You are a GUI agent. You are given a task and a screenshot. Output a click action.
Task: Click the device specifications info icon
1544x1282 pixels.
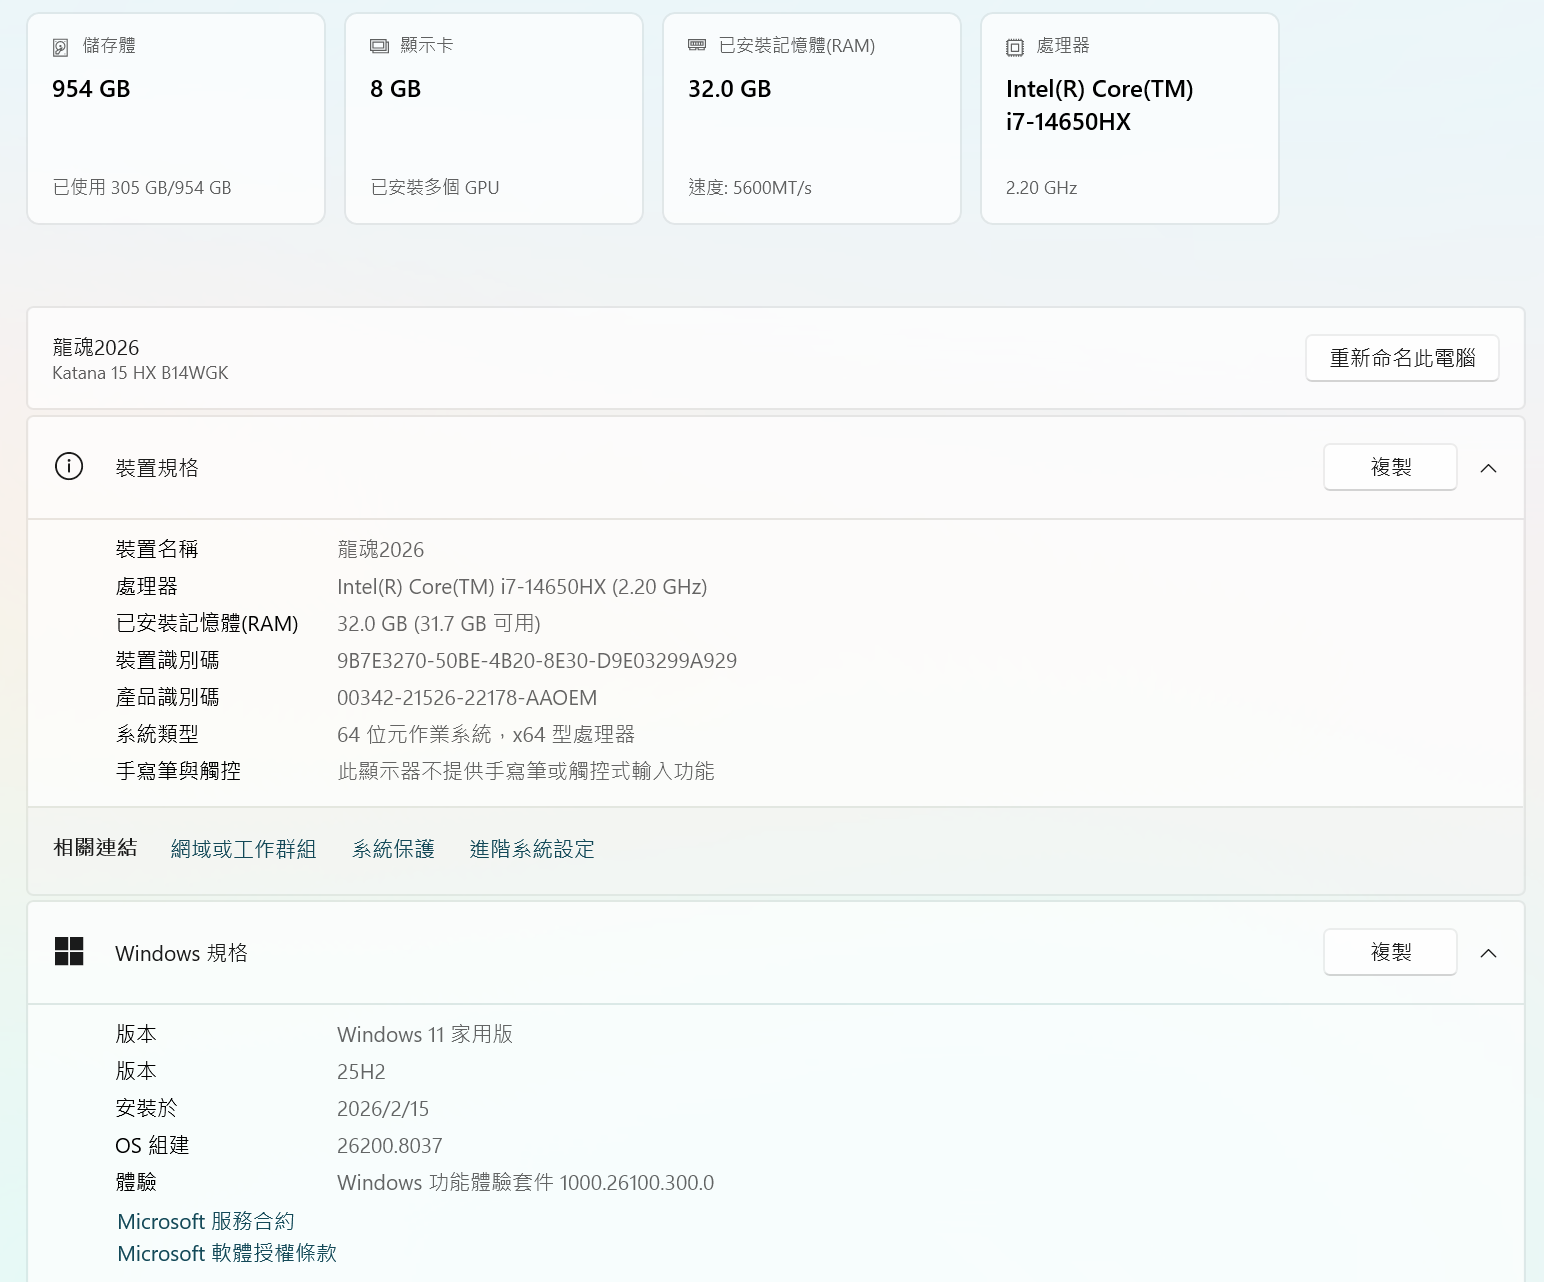coord(69,467)
